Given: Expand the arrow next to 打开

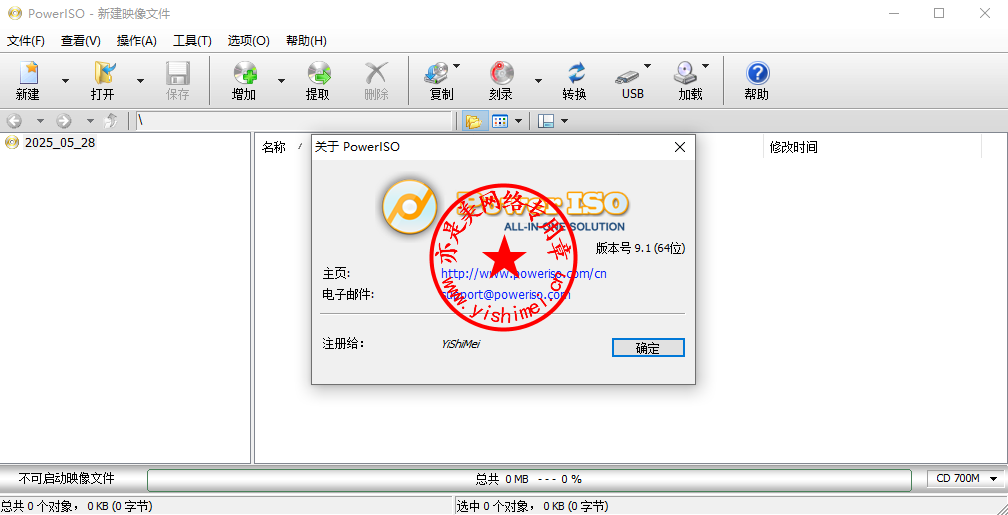Looking at the screenshot, I should [x=140, y=80].
